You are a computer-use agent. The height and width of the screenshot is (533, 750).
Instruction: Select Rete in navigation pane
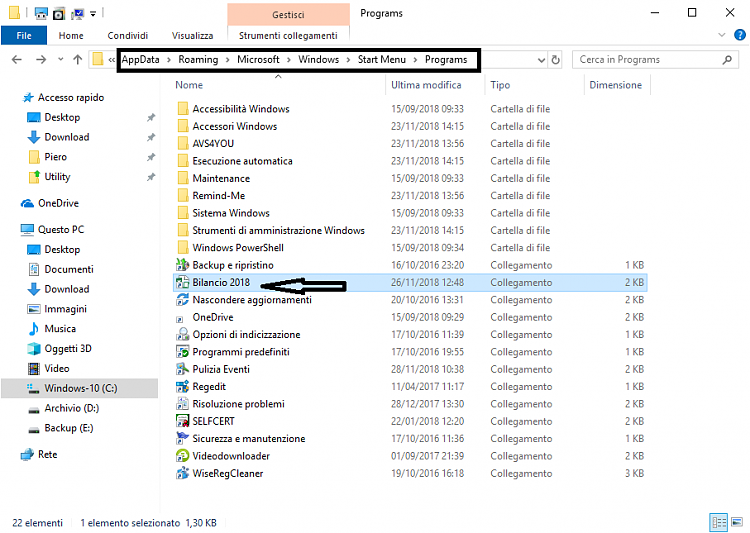coord(47,454)
